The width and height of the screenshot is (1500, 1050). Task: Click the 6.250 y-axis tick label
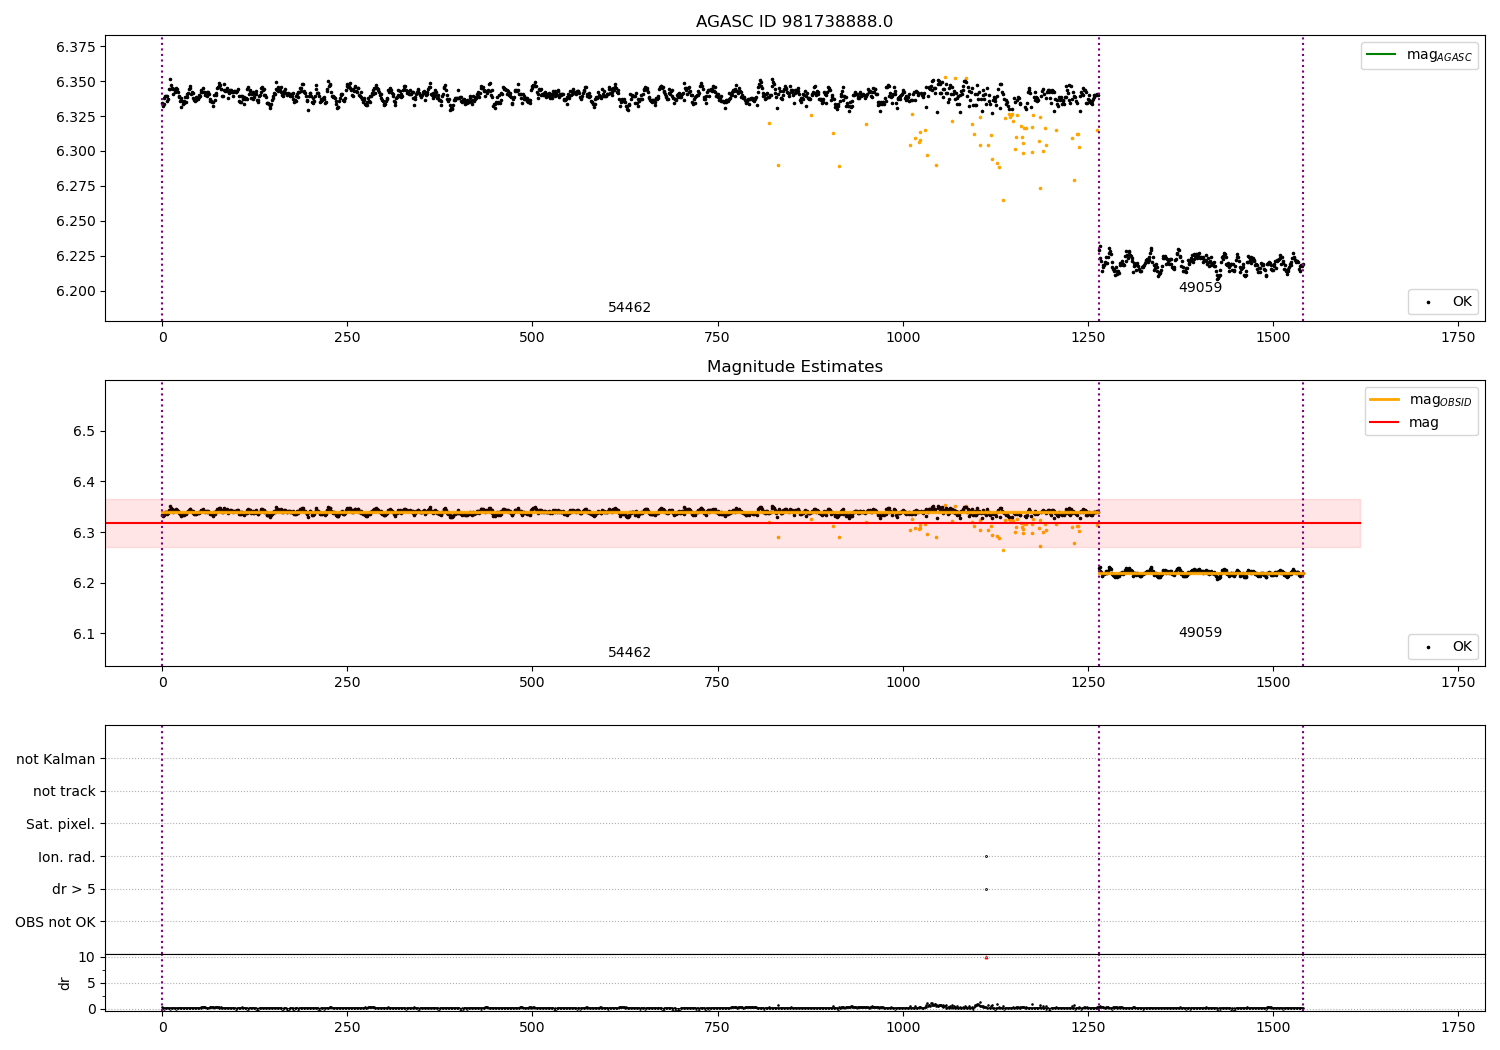(x=75, y=221)
